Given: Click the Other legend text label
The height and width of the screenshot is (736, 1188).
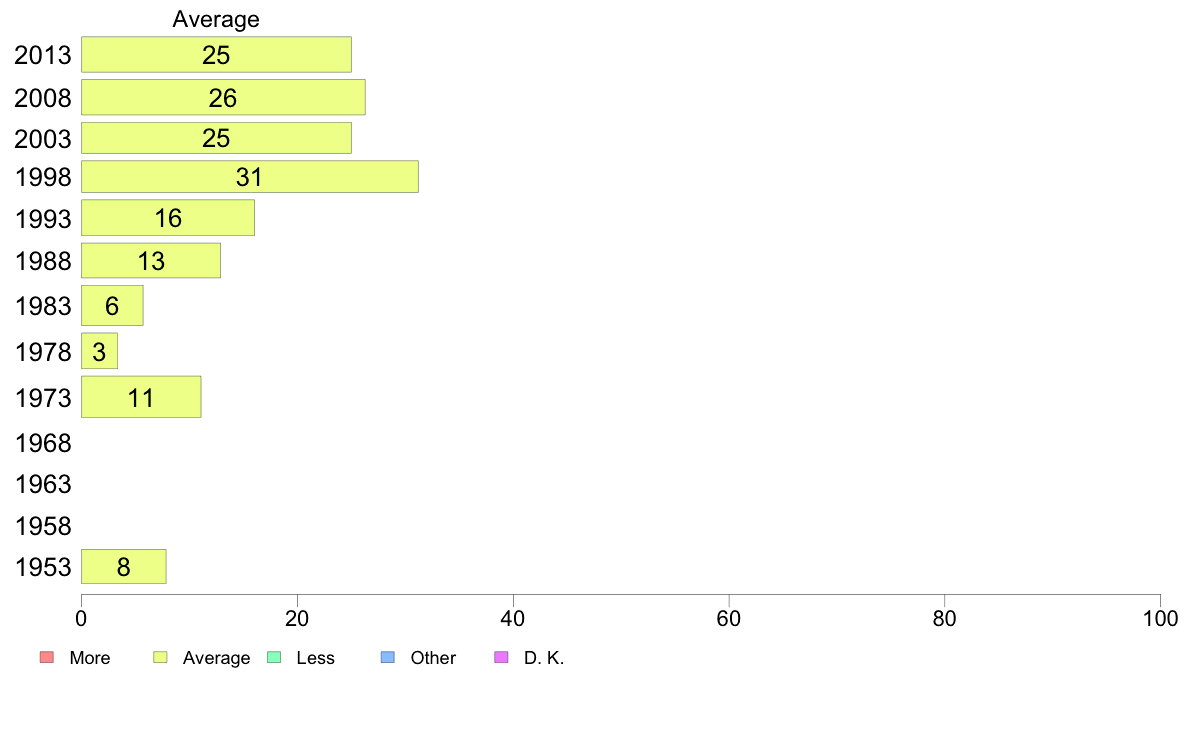Looking at the screenshot, I should click(x=433, y=658).
